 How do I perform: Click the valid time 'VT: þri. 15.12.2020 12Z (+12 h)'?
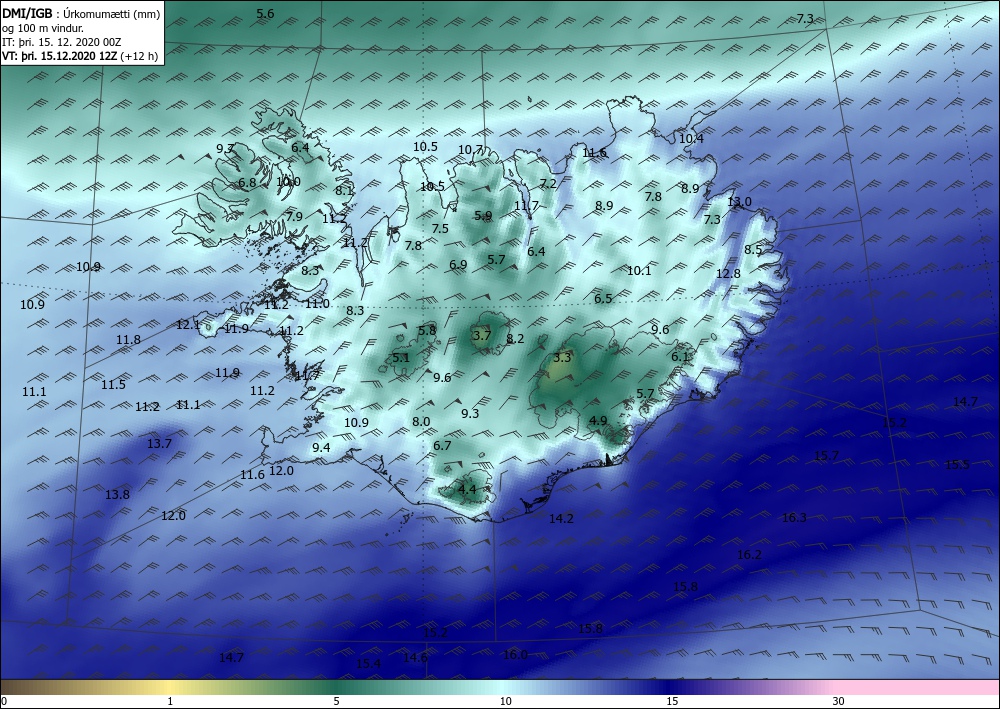point(80,55)
